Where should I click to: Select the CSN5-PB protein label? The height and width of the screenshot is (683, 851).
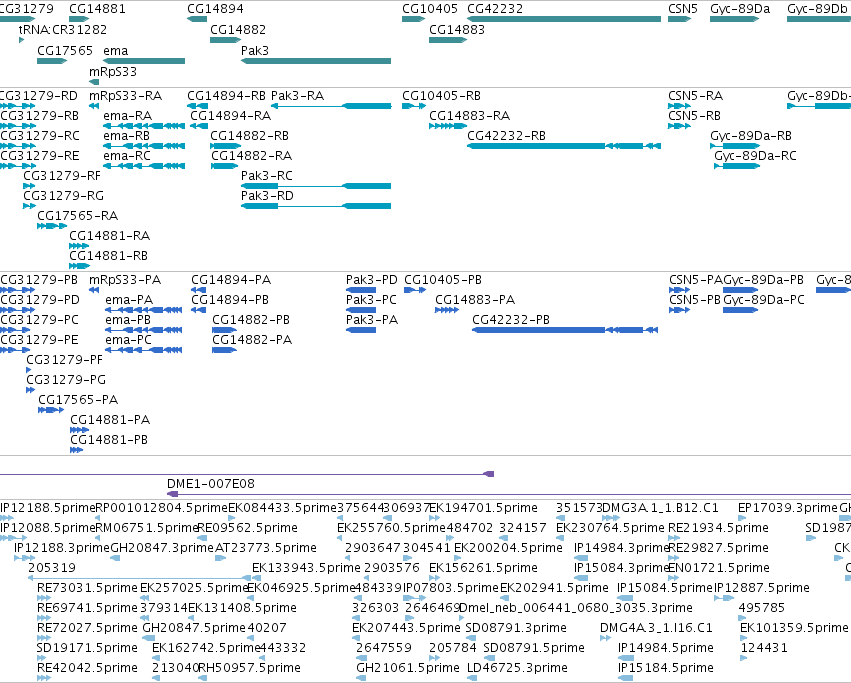point(695,300)
